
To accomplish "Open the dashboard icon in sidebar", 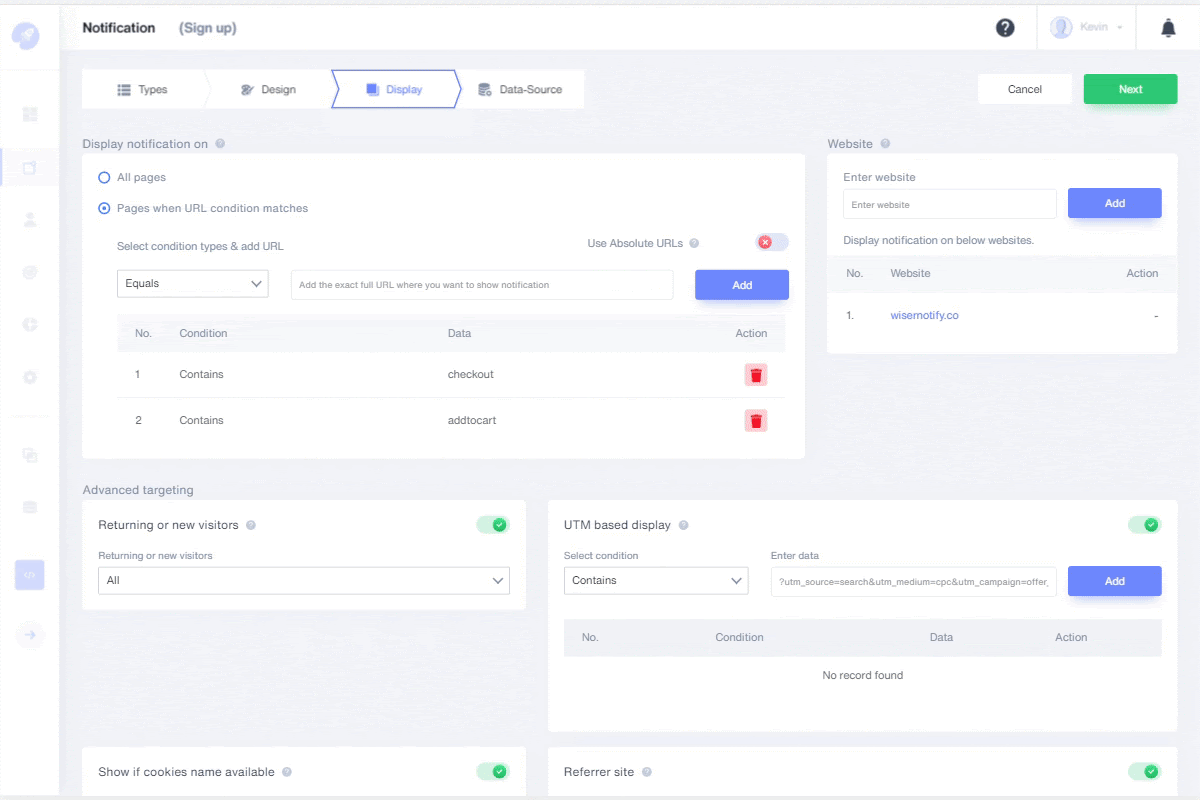I will point(30,115).
